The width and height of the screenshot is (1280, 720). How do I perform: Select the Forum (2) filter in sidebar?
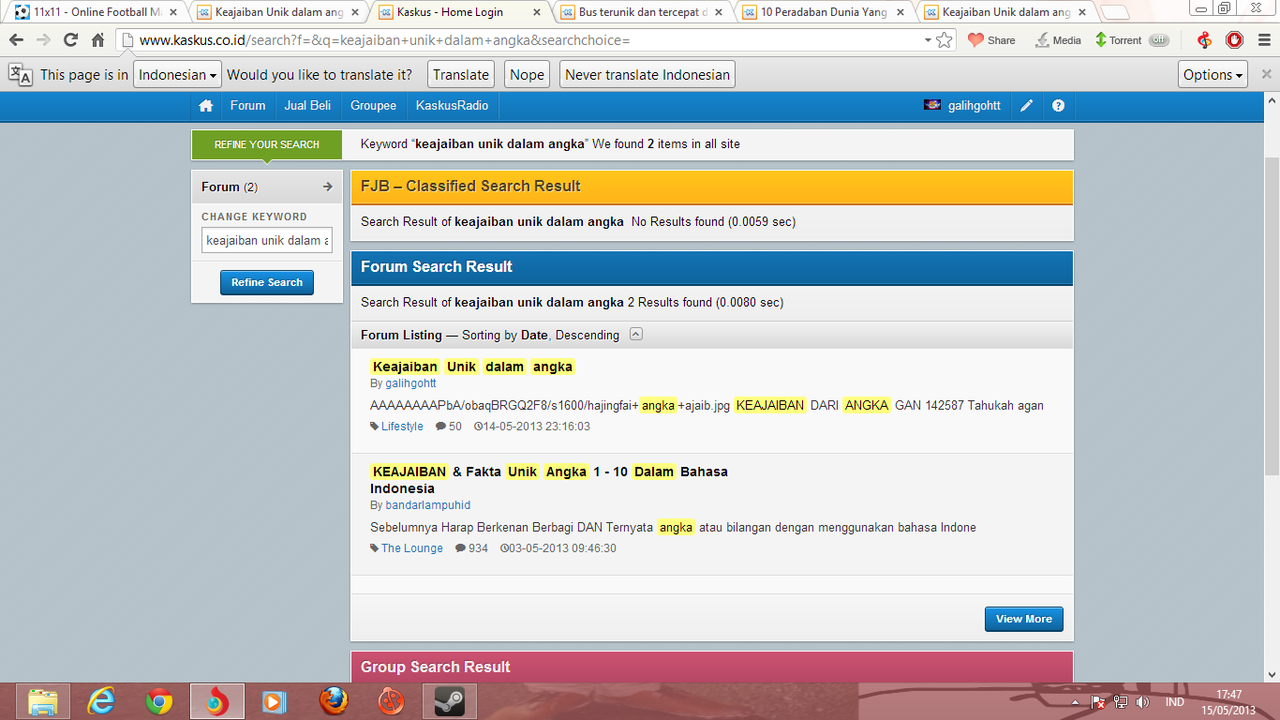(267, 187)
